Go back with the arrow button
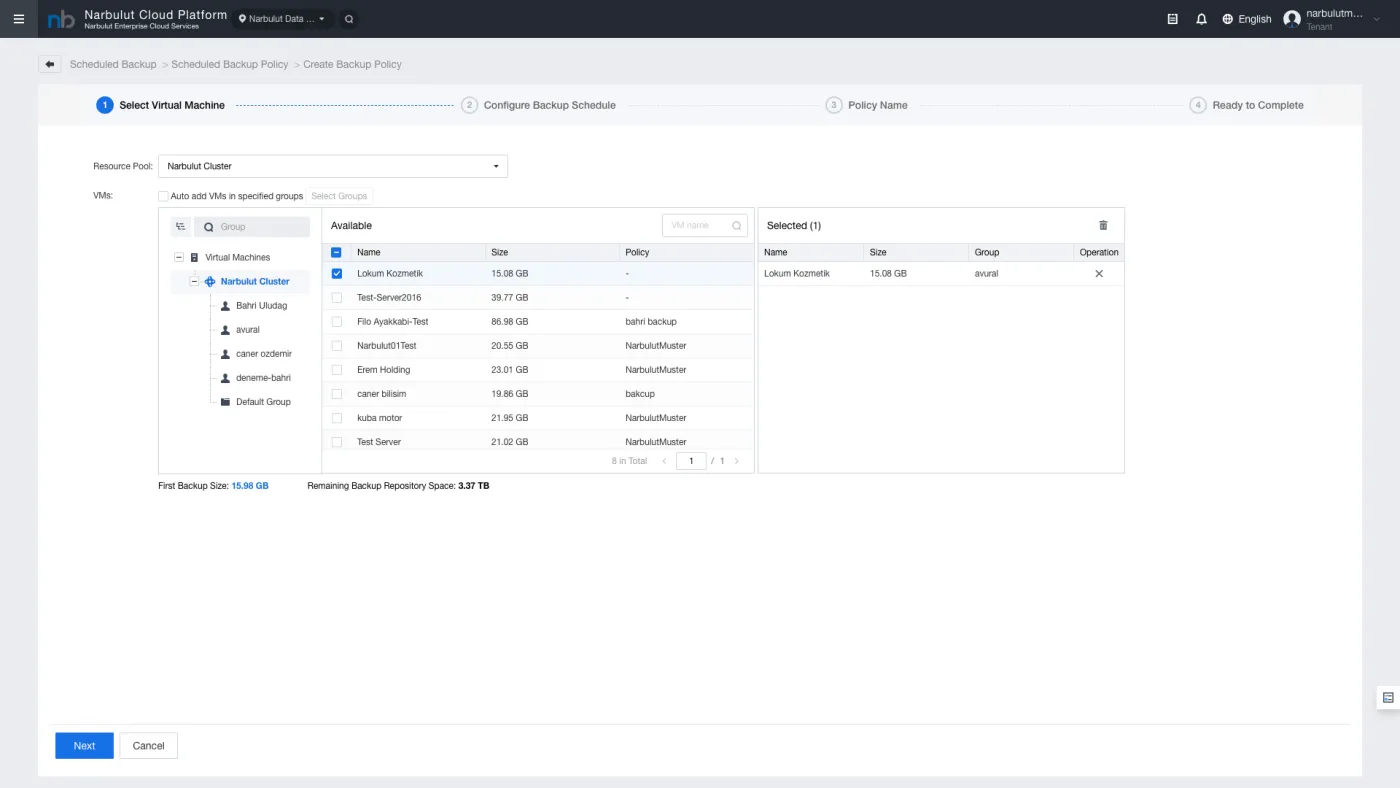The width and height of the screenshot is (1400, 788). click(x=50, y=64)
